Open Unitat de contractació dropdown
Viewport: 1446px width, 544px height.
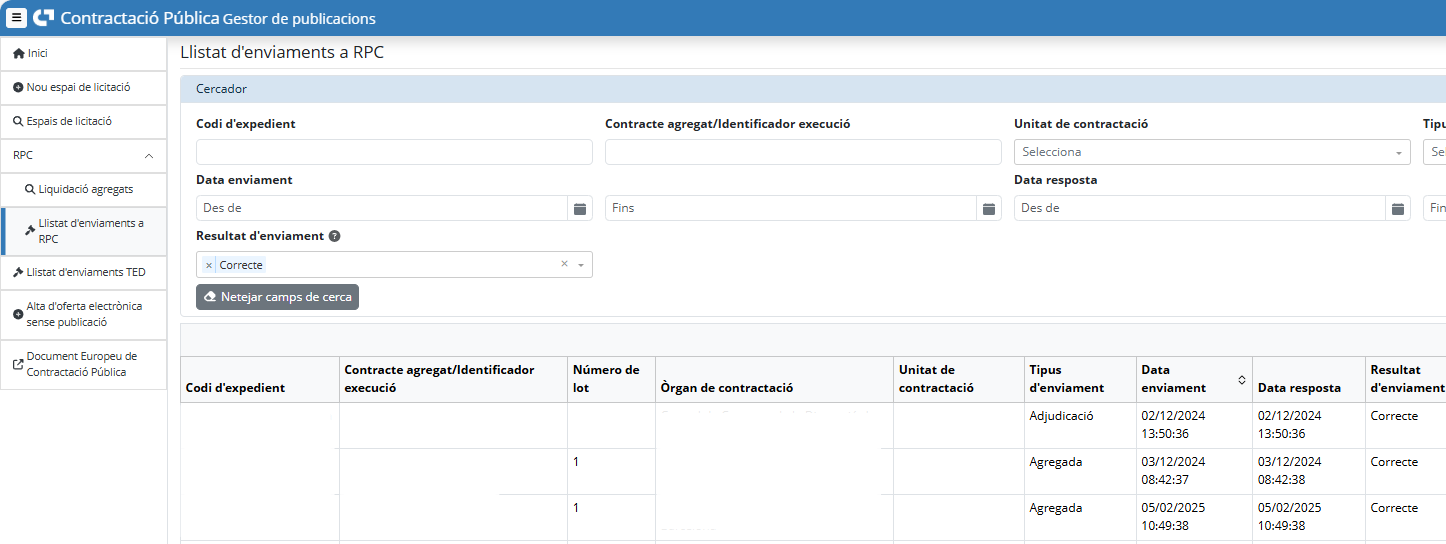[1211, 152]
